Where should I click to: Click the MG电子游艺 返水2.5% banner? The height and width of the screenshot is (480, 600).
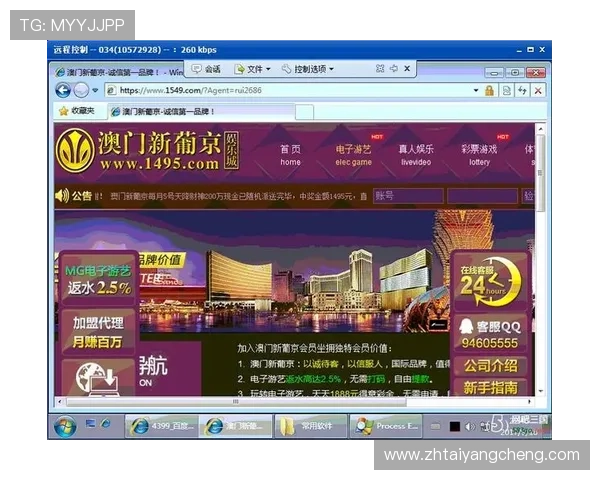click(99, 279)
